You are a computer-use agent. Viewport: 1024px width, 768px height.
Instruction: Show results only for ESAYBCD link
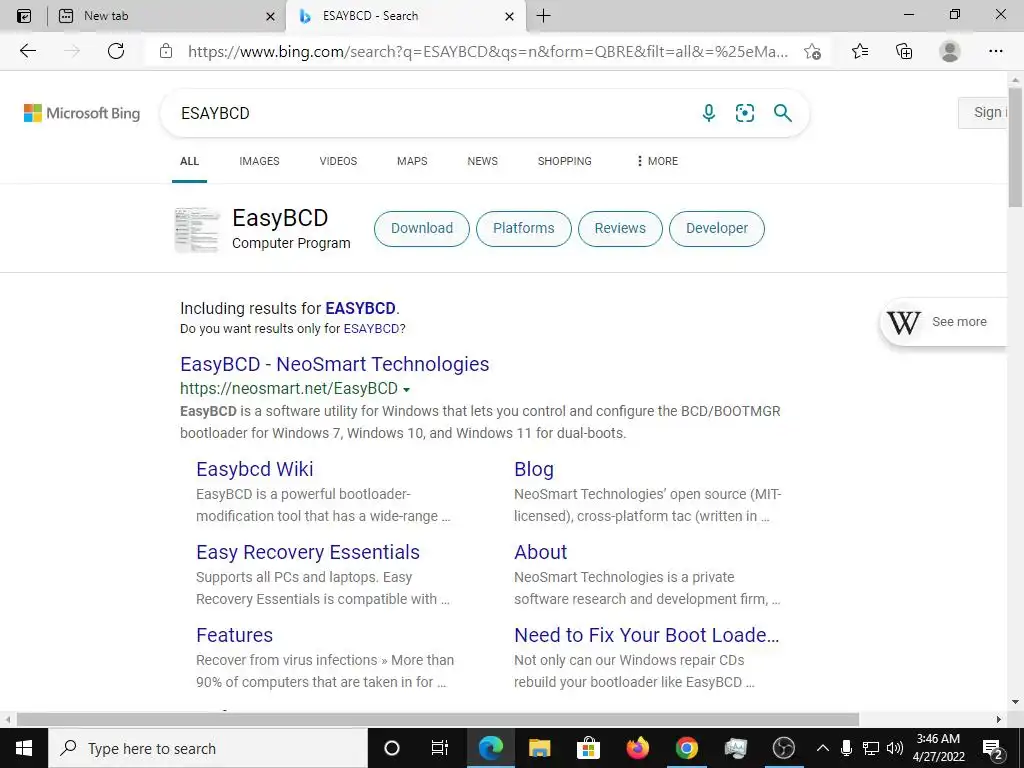pos(371,328)
